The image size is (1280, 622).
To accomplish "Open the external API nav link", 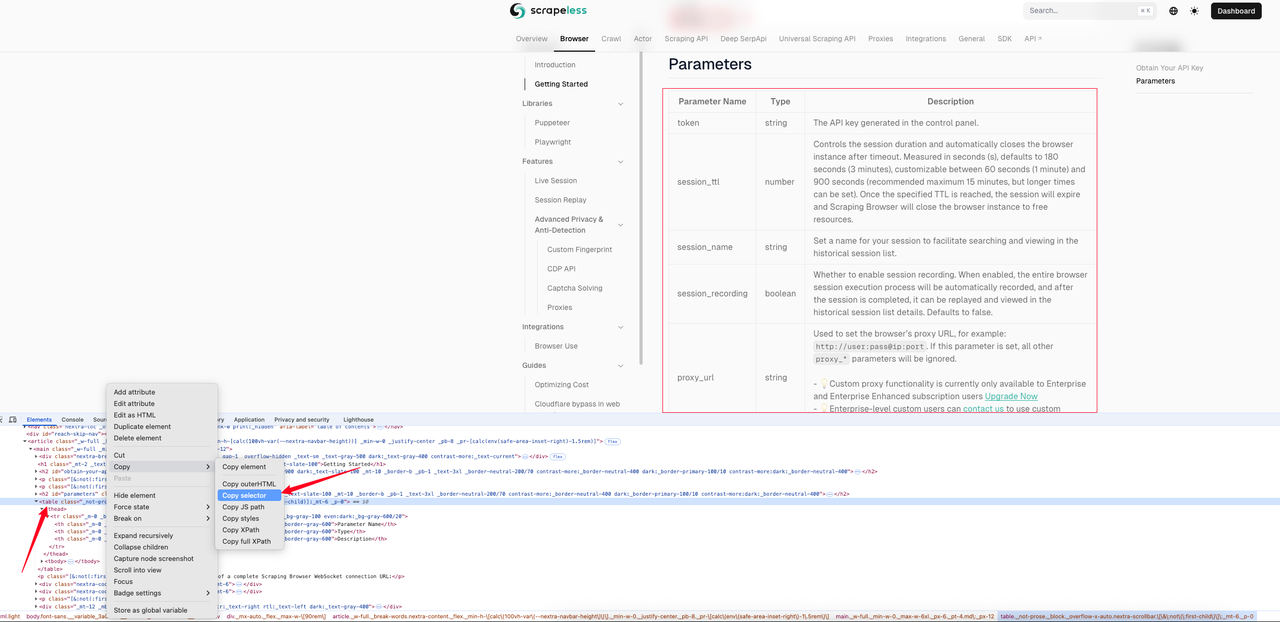I will pos(1033,39).
